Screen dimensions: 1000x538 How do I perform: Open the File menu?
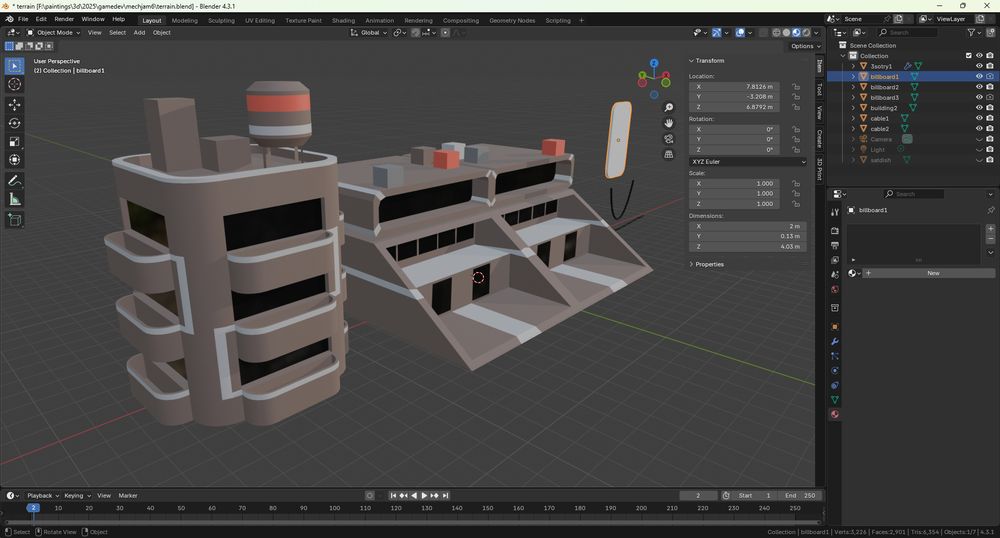pos(23,19)
